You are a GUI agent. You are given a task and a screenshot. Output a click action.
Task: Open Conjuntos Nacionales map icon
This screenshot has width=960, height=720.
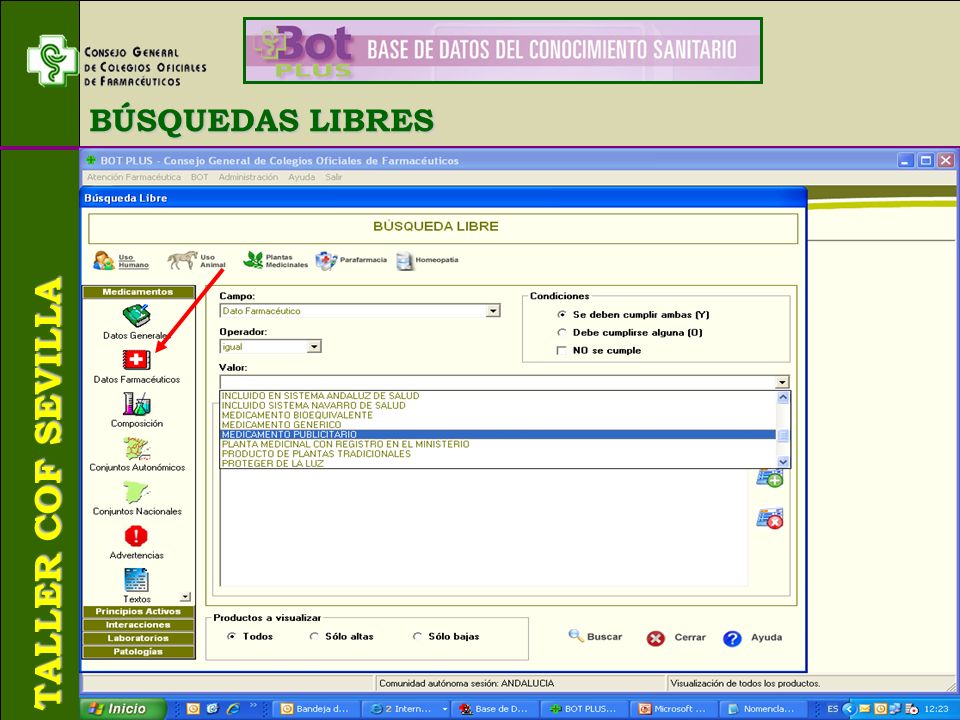(x=136, y=492)
